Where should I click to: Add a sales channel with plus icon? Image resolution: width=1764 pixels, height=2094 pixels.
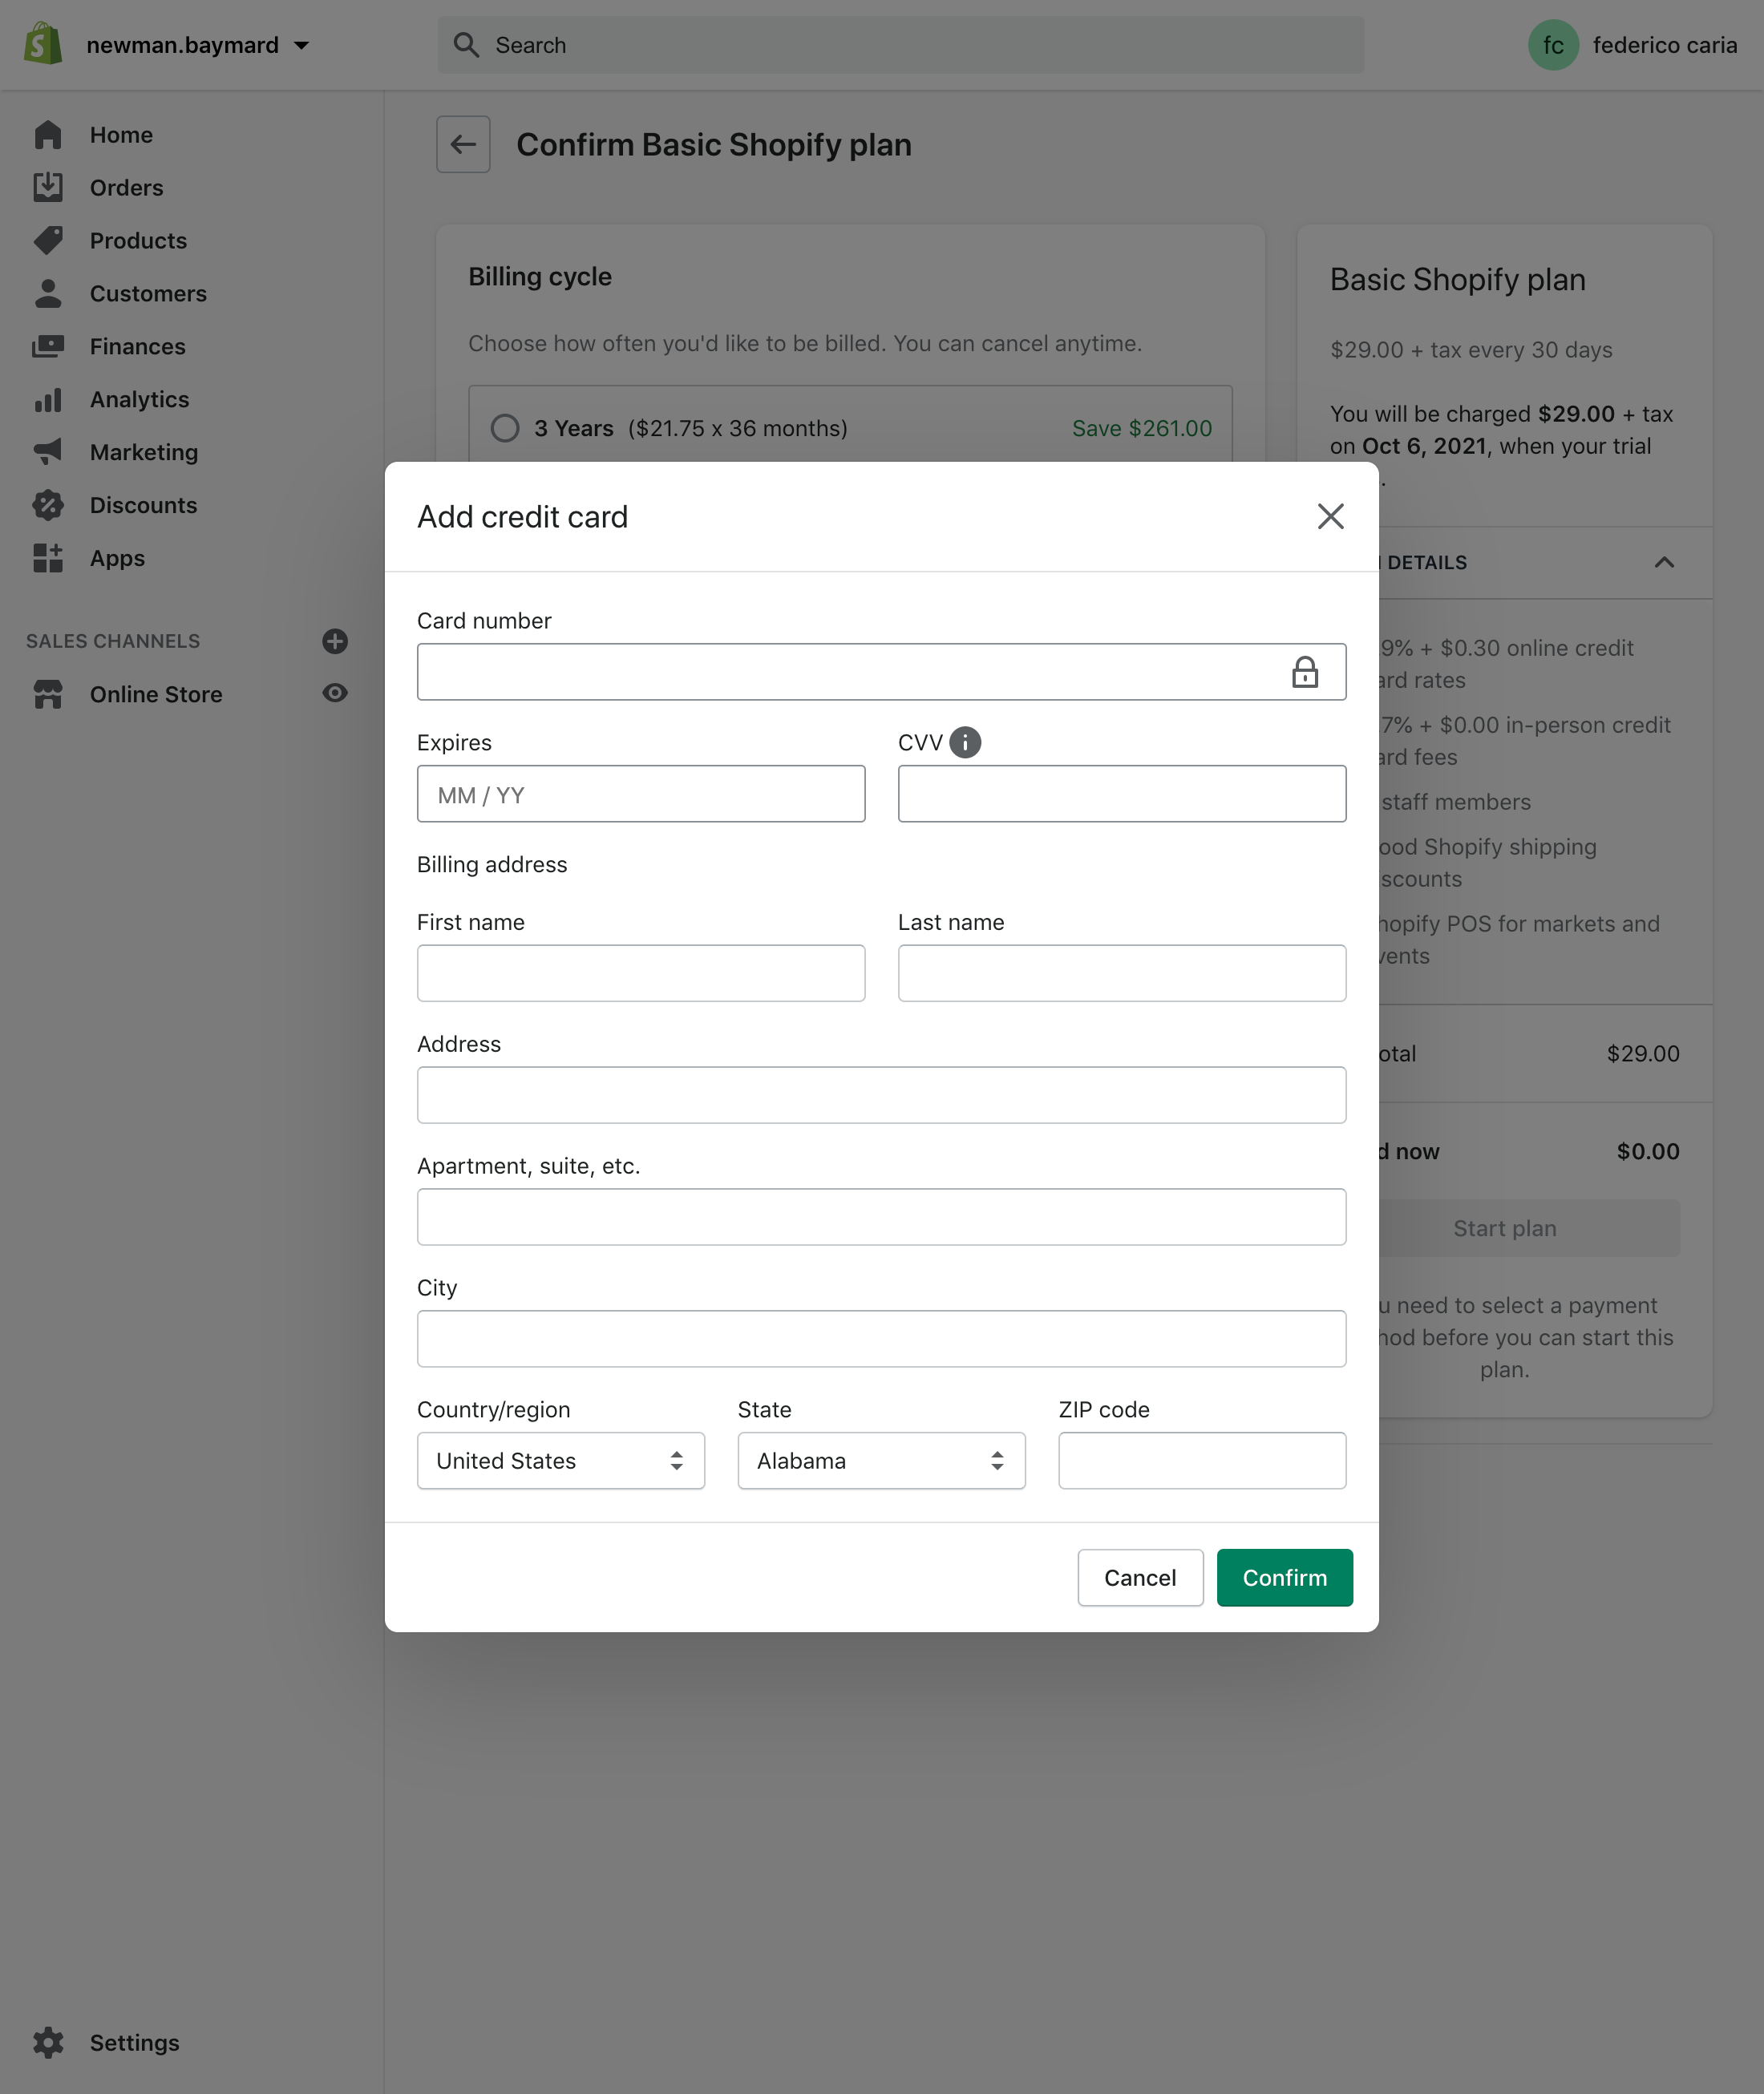pos(335,641)
